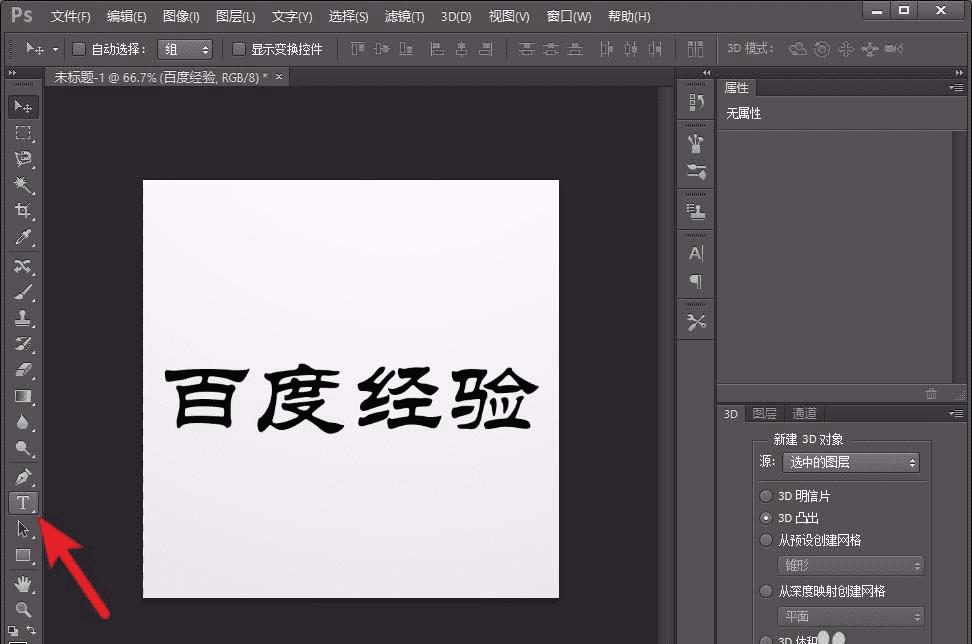Open the 图层(L) menu

[236, 17]
